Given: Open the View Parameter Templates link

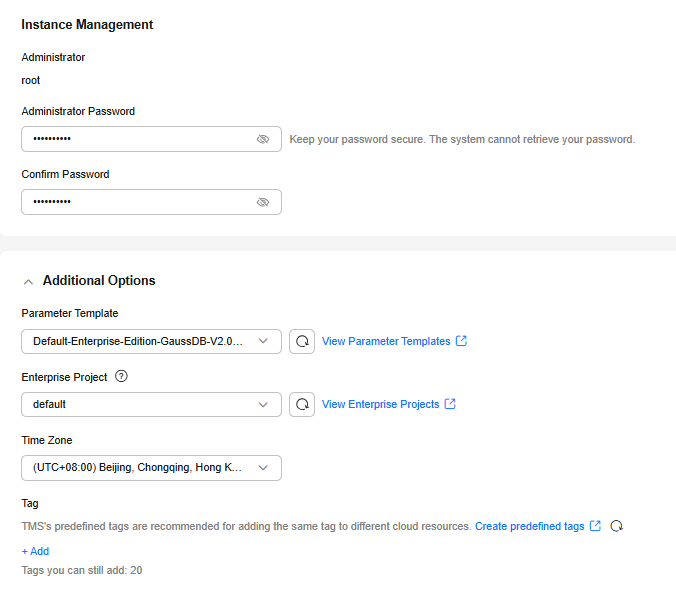Looking at the screenshot, I should point(386,341).
